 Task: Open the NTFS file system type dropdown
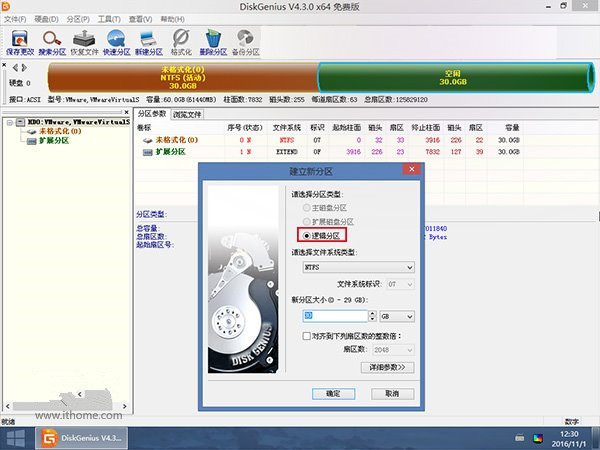(x=357, y=267)
